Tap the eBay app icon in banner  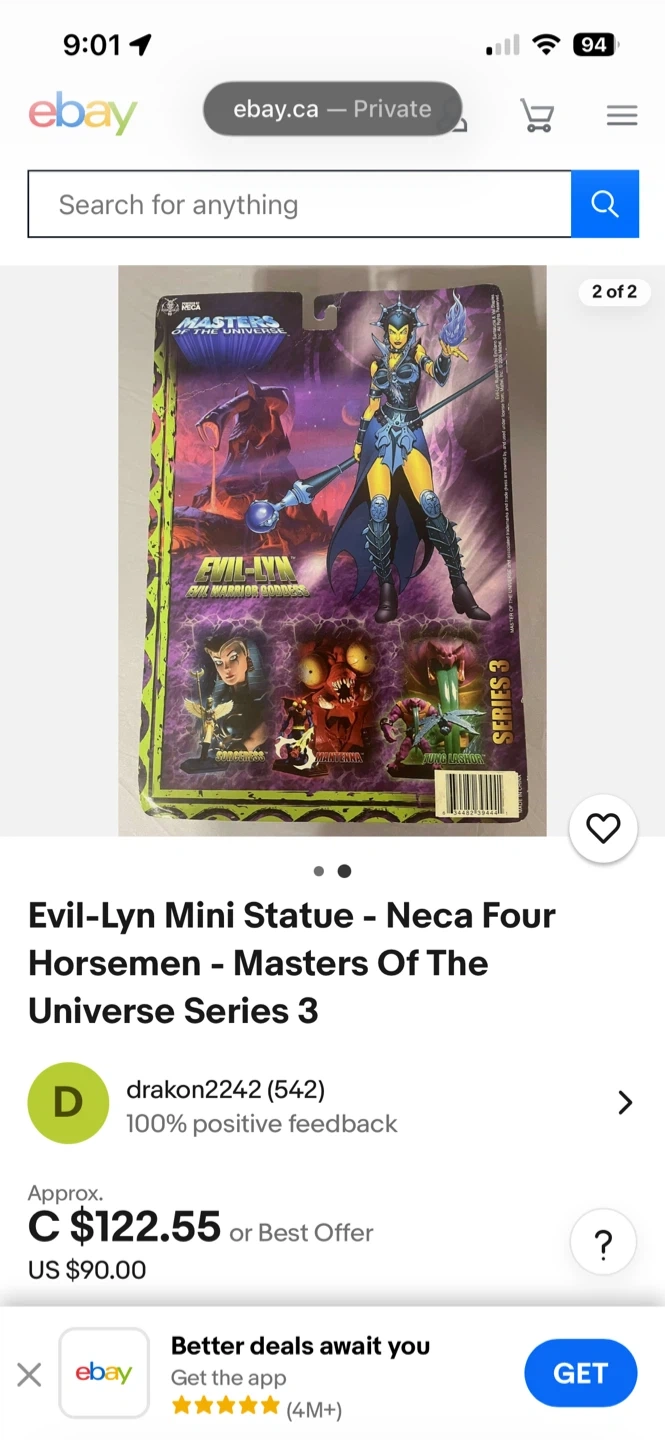104,1373
